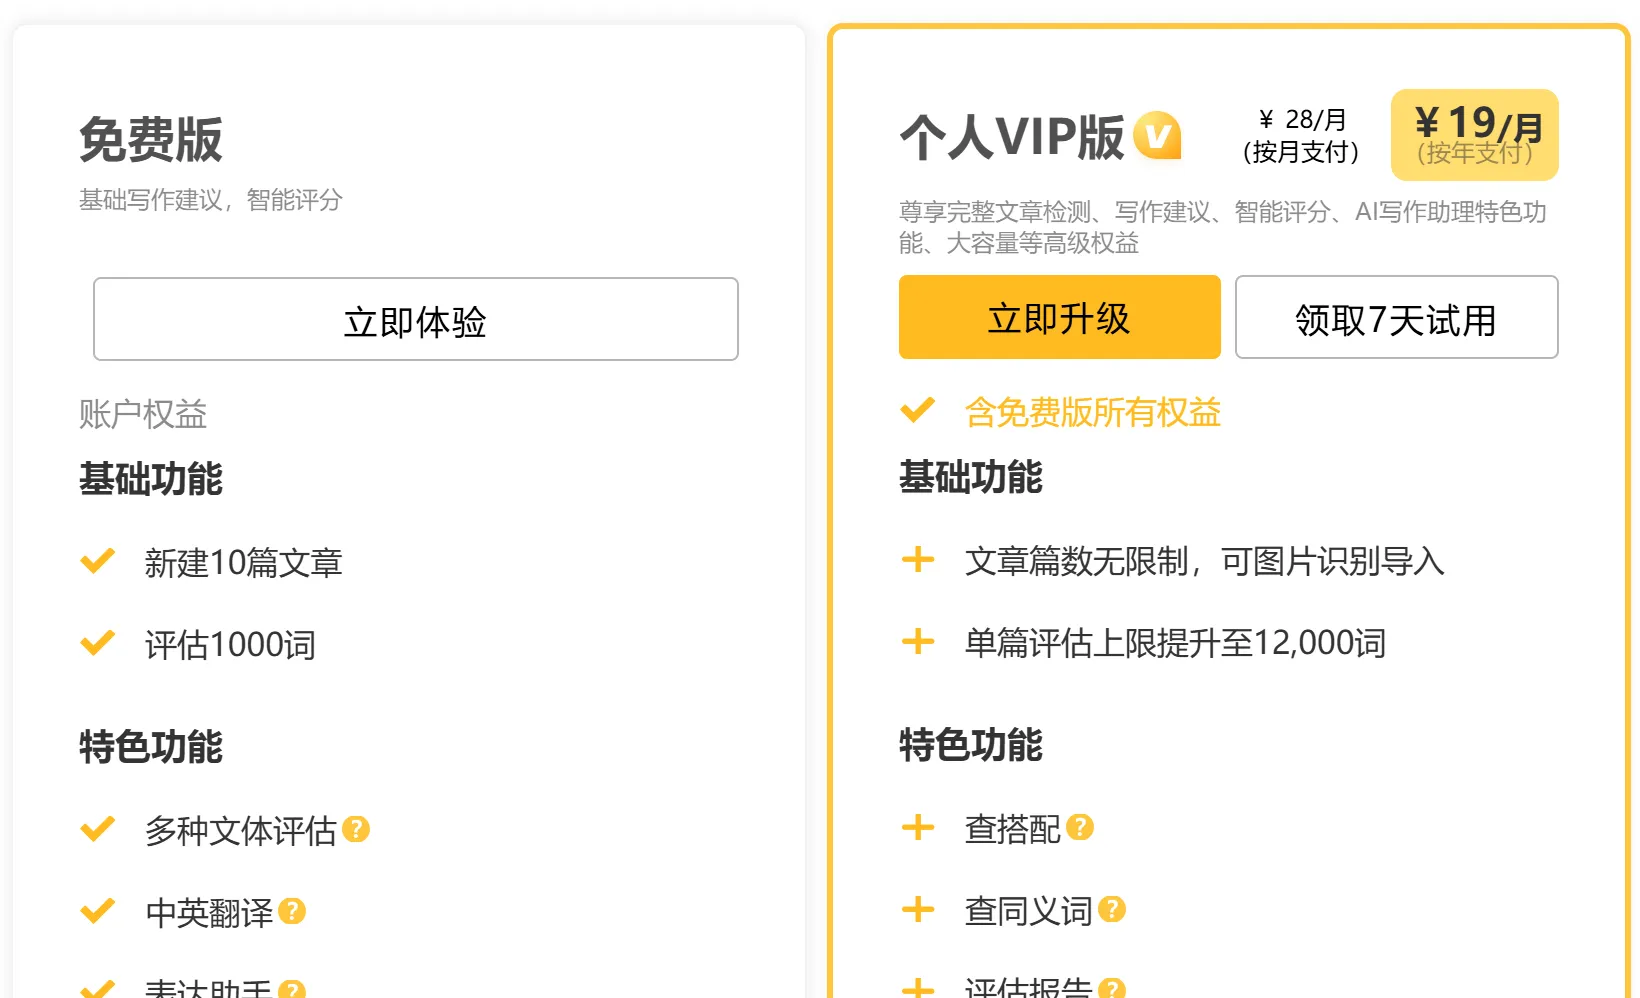Click the help icon next to 查搭配
Image resolution: width=1640 pixels, height=998 pixels.
pos(1080,827)
